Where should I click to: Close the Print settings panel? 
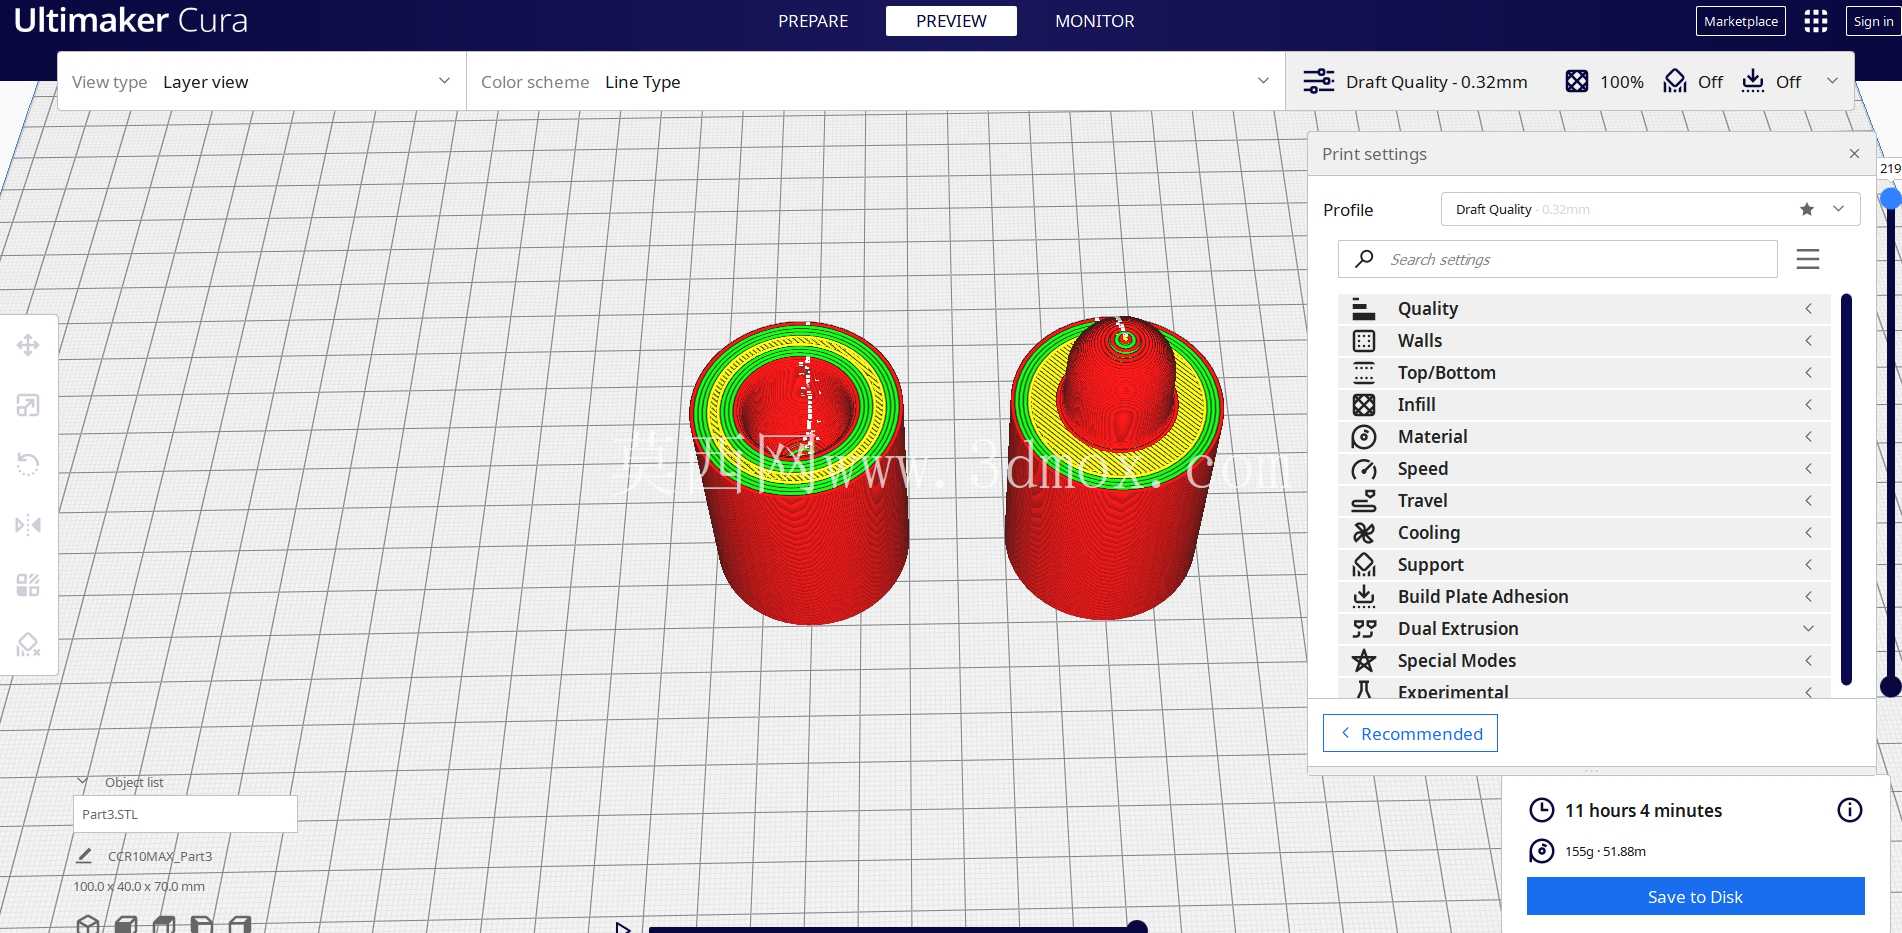click(x=1854, y=154)
